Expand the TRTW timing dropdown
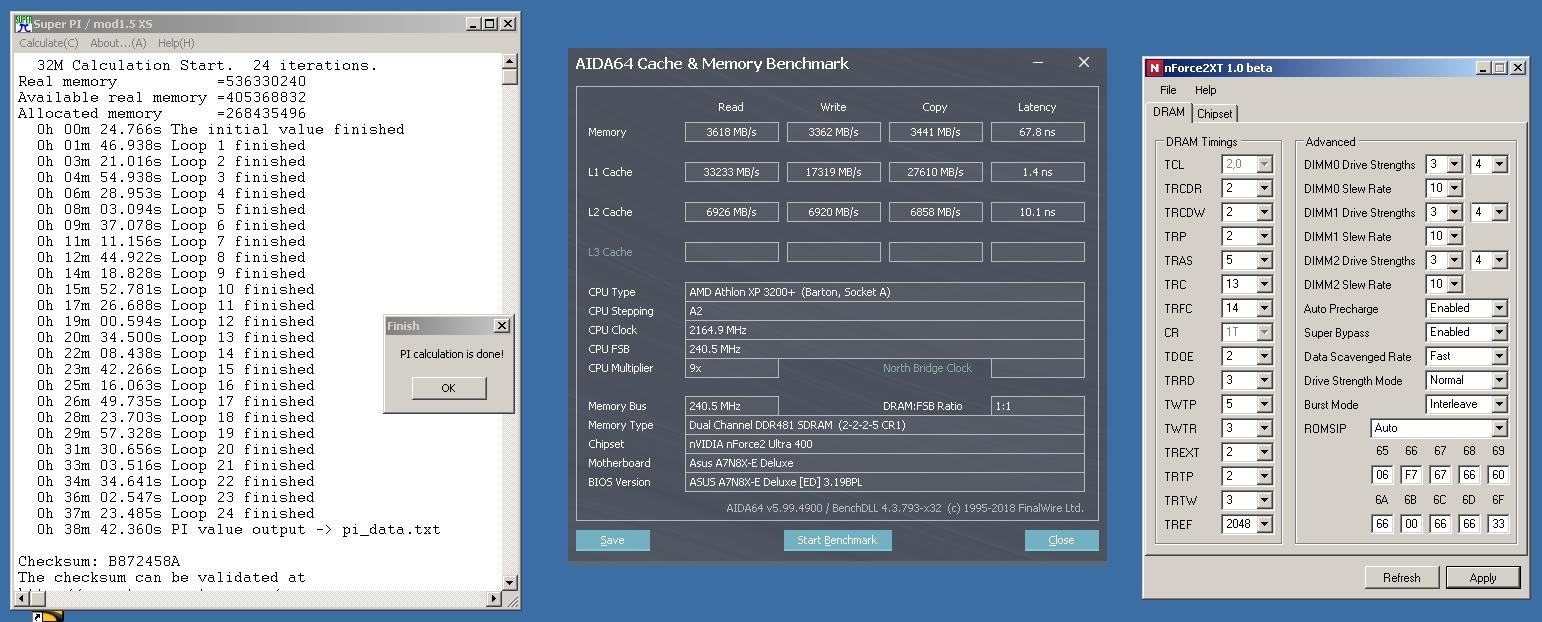 (x=1264, y=500)
